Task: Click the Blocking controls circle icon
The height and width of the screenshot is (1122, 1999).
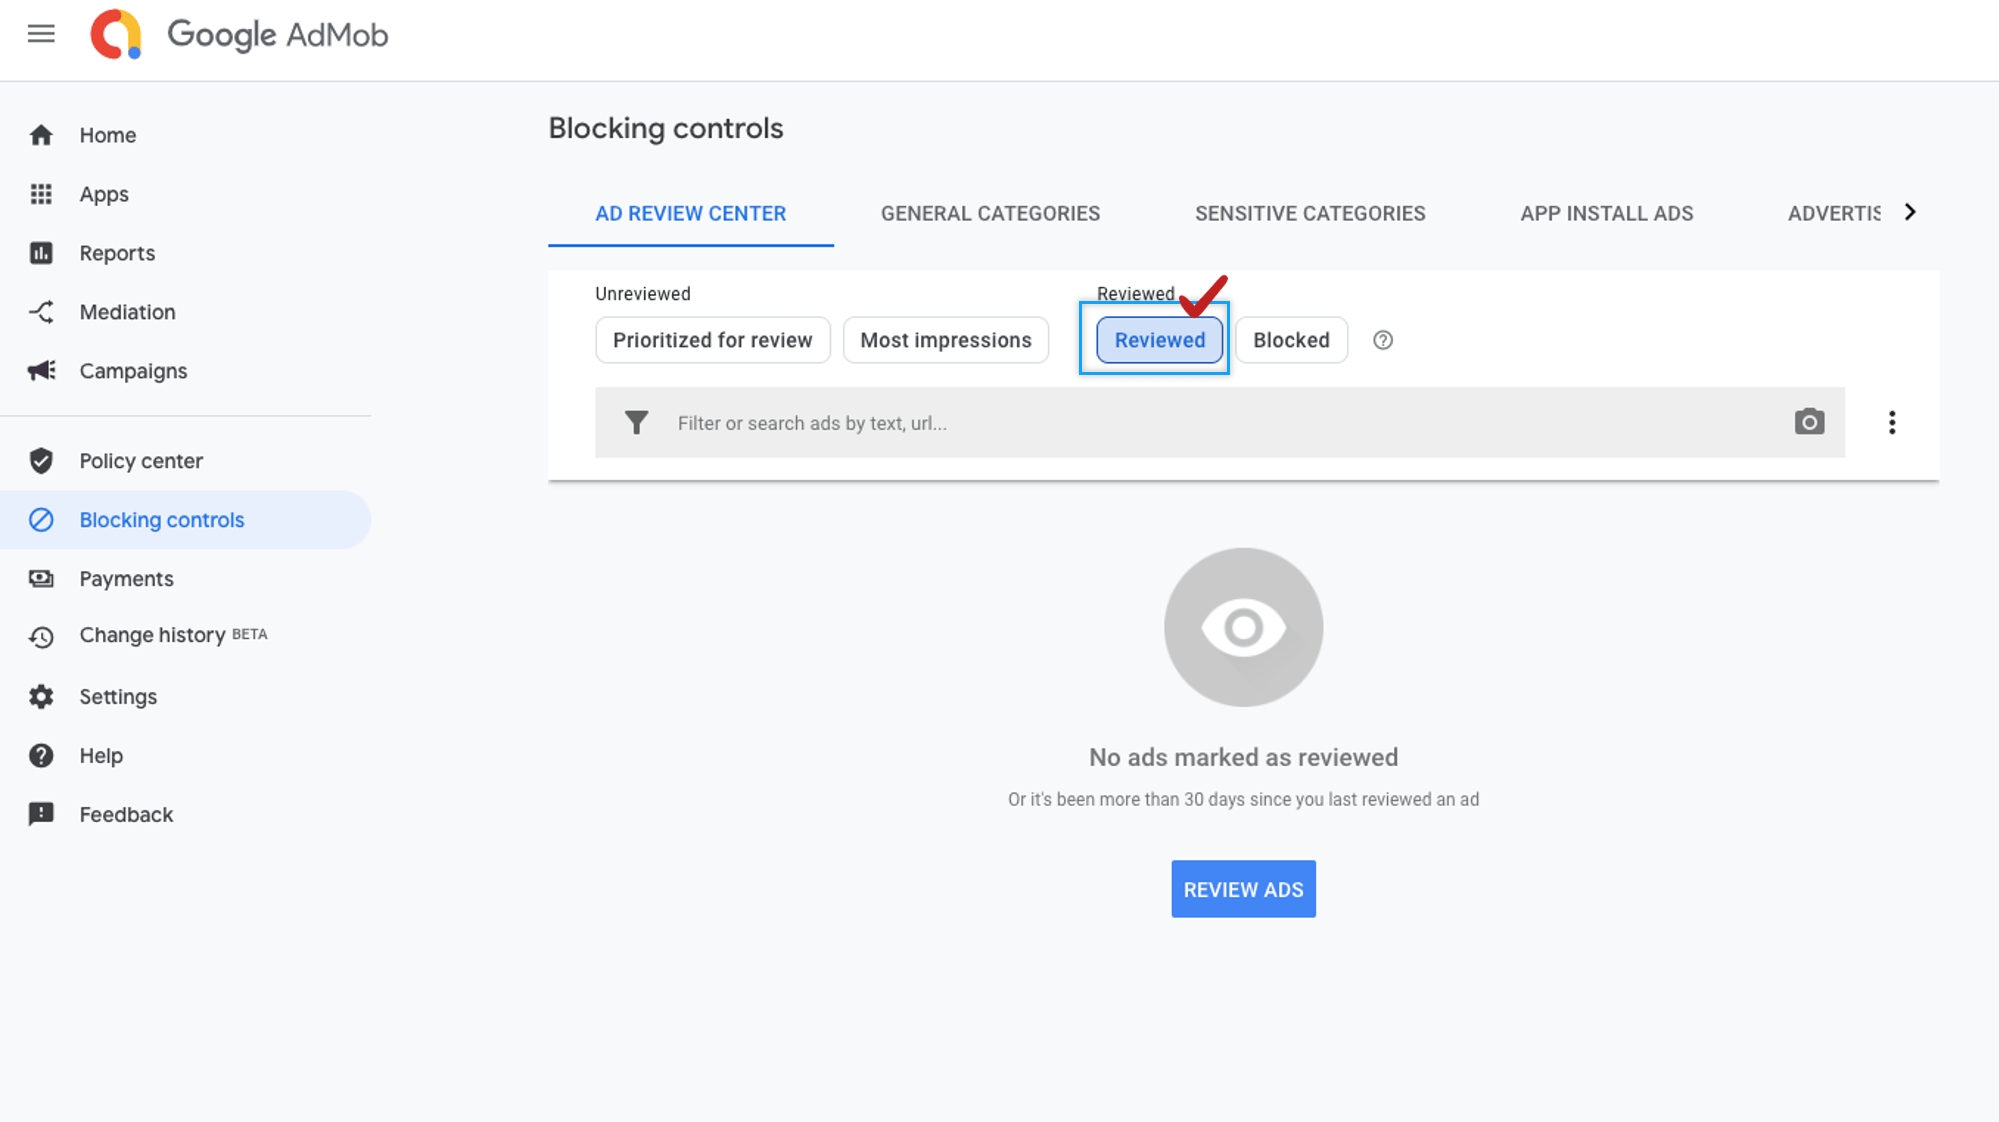Action: click(x=41, y=520)
